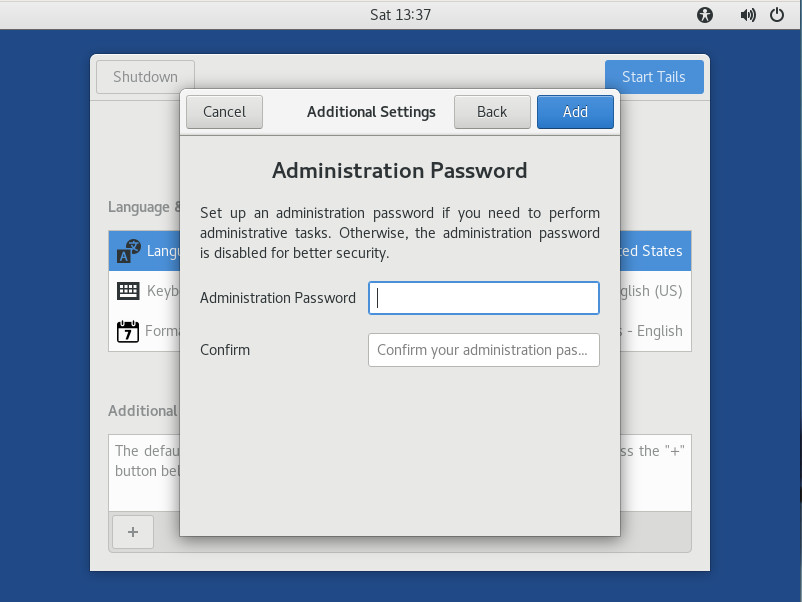The height and width of the screenshot is (602, 802).
Task: Go Back in Additional Settings dialog
Action: (491, 112)
